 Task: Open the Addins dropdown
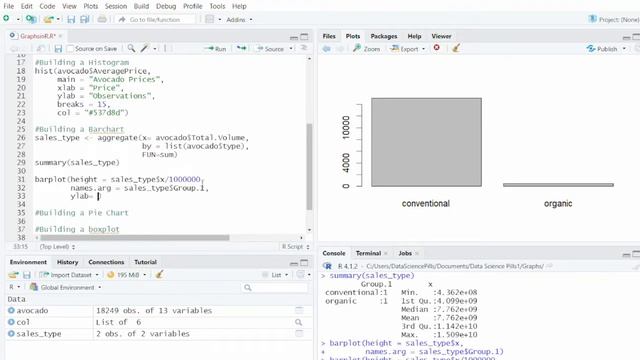tap(240, 19)
